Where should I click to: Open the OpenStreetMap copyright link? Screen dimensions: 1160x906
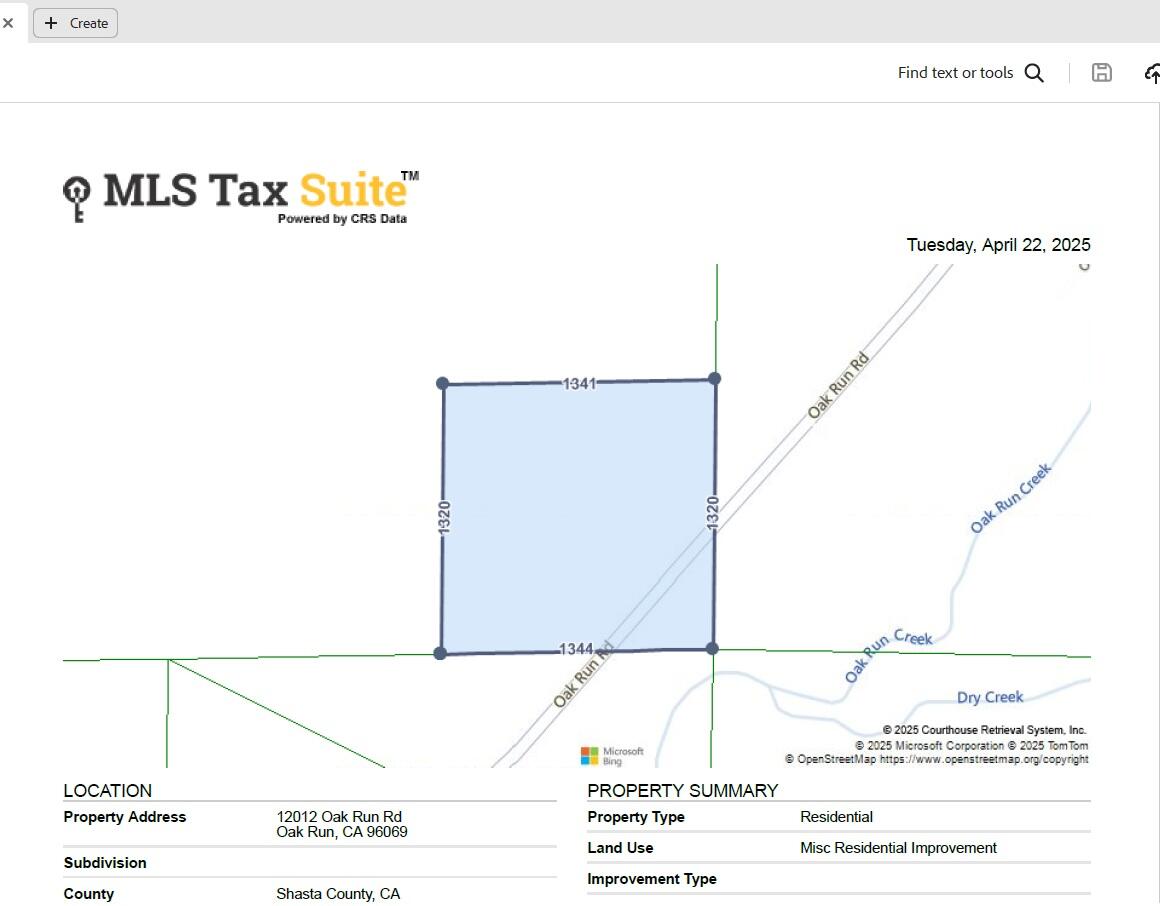click(x=983, y=759)
